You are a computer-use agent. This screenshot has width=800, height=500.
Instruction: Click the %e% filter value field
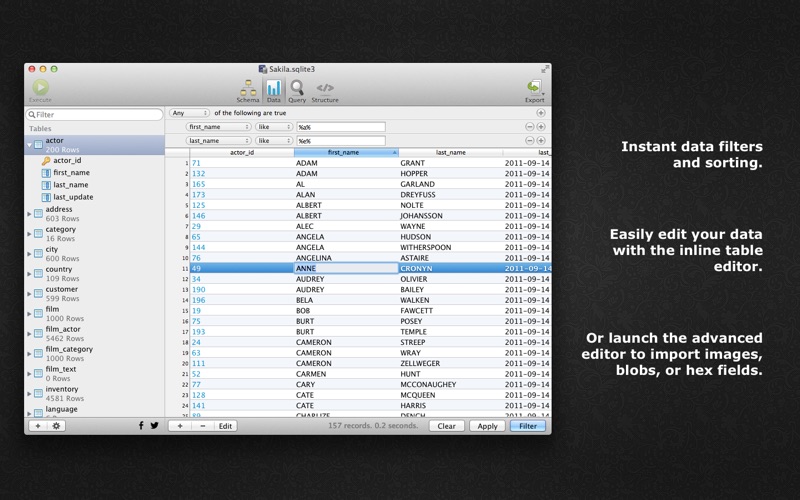341,141
